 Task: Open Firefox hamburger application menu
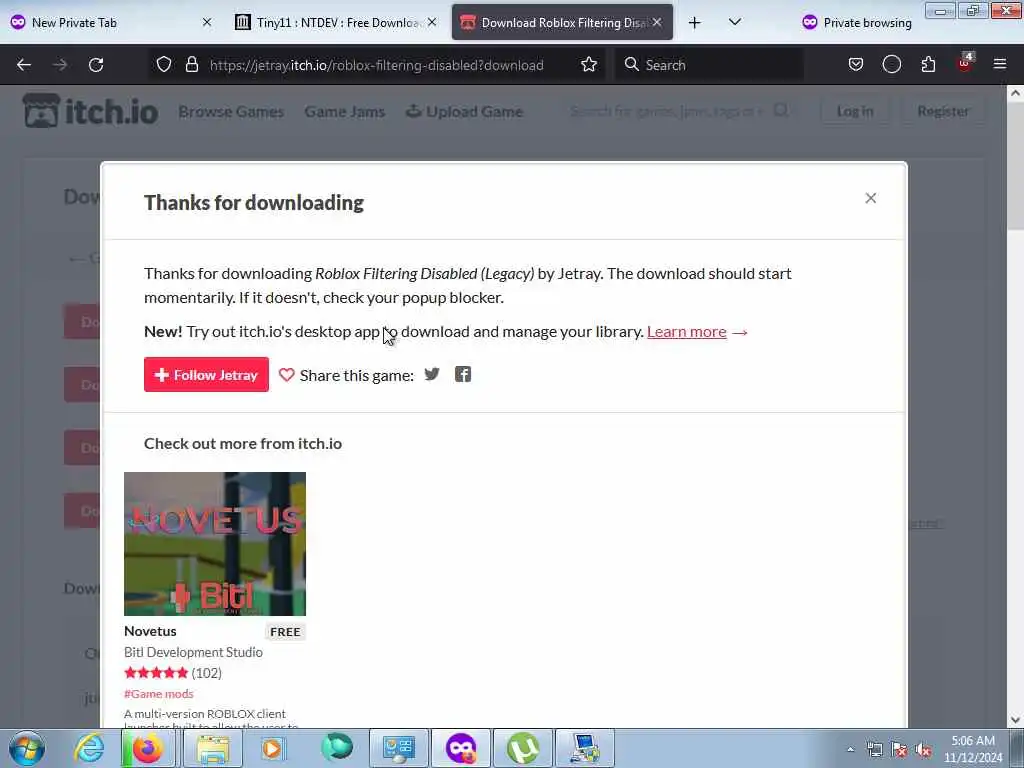point(999,64)
